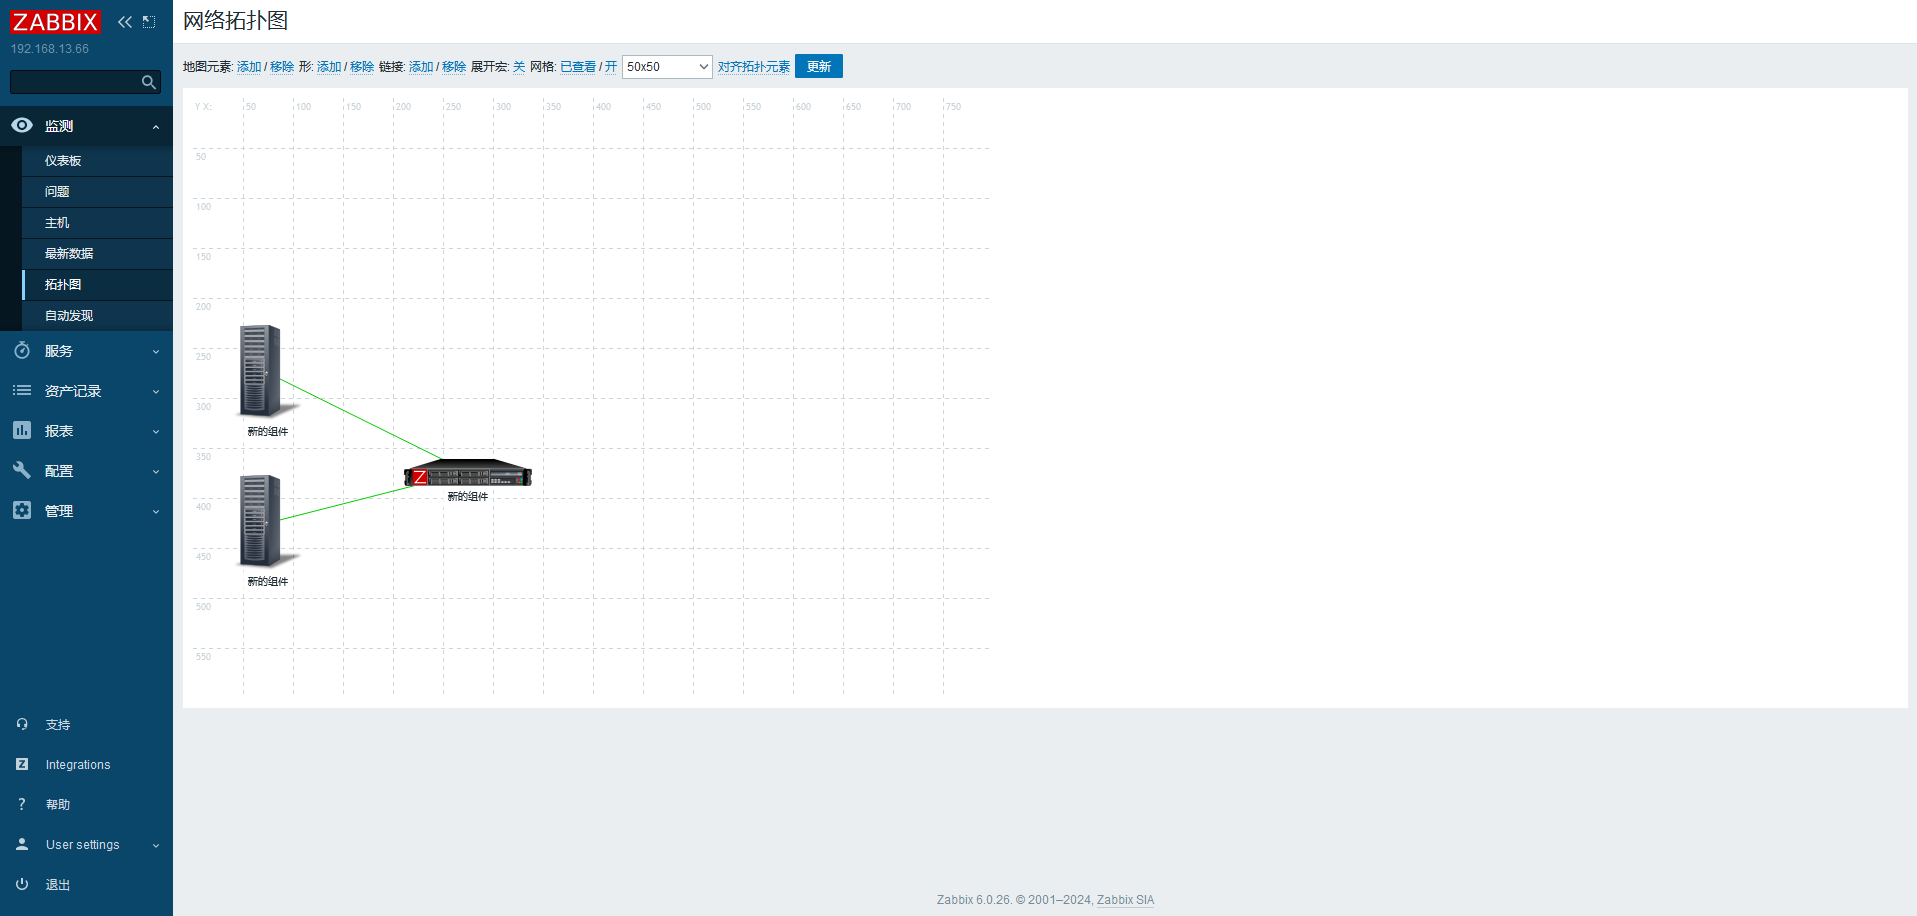Toggle grid visibility (已查看)
This screenshot has width=1917, height=916.
(577, 67)
